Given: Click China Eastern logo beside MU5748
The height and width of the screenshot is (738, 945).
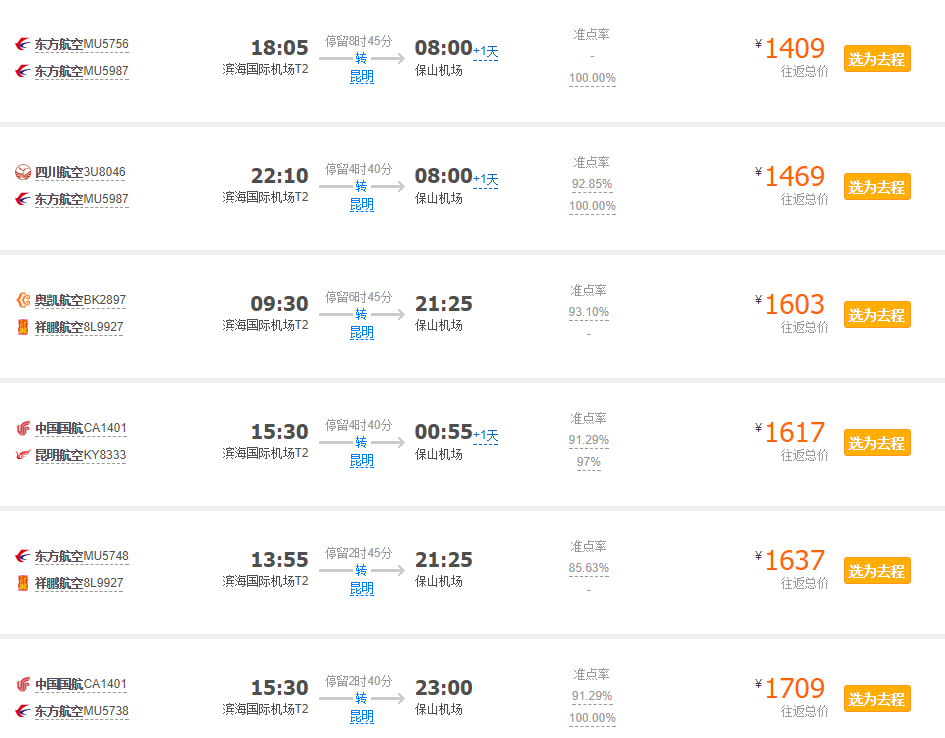Looking at the screenshot, I should 23,555.
